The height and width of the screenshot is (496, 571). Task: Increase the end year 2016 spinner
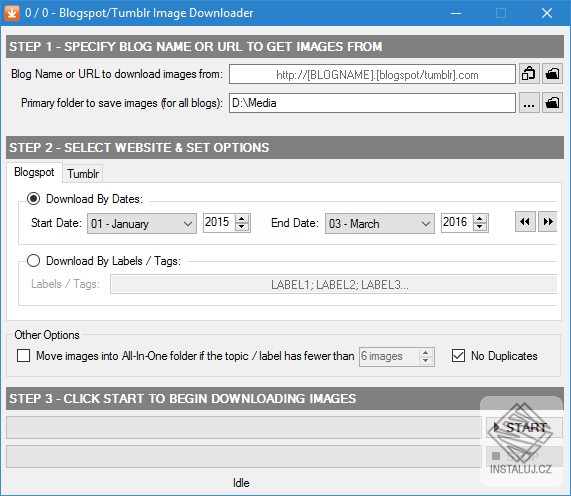480,219
